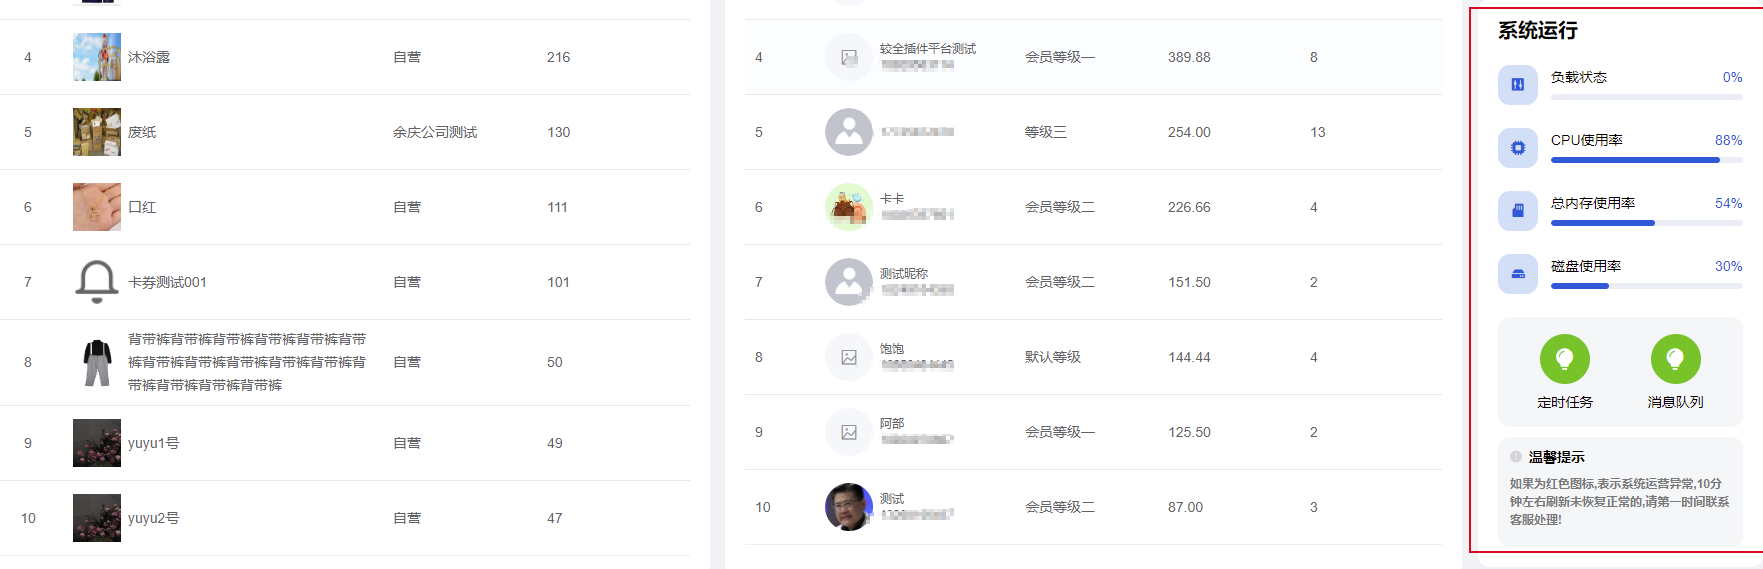Click the 总内存使用率 progress bar

1645,223
